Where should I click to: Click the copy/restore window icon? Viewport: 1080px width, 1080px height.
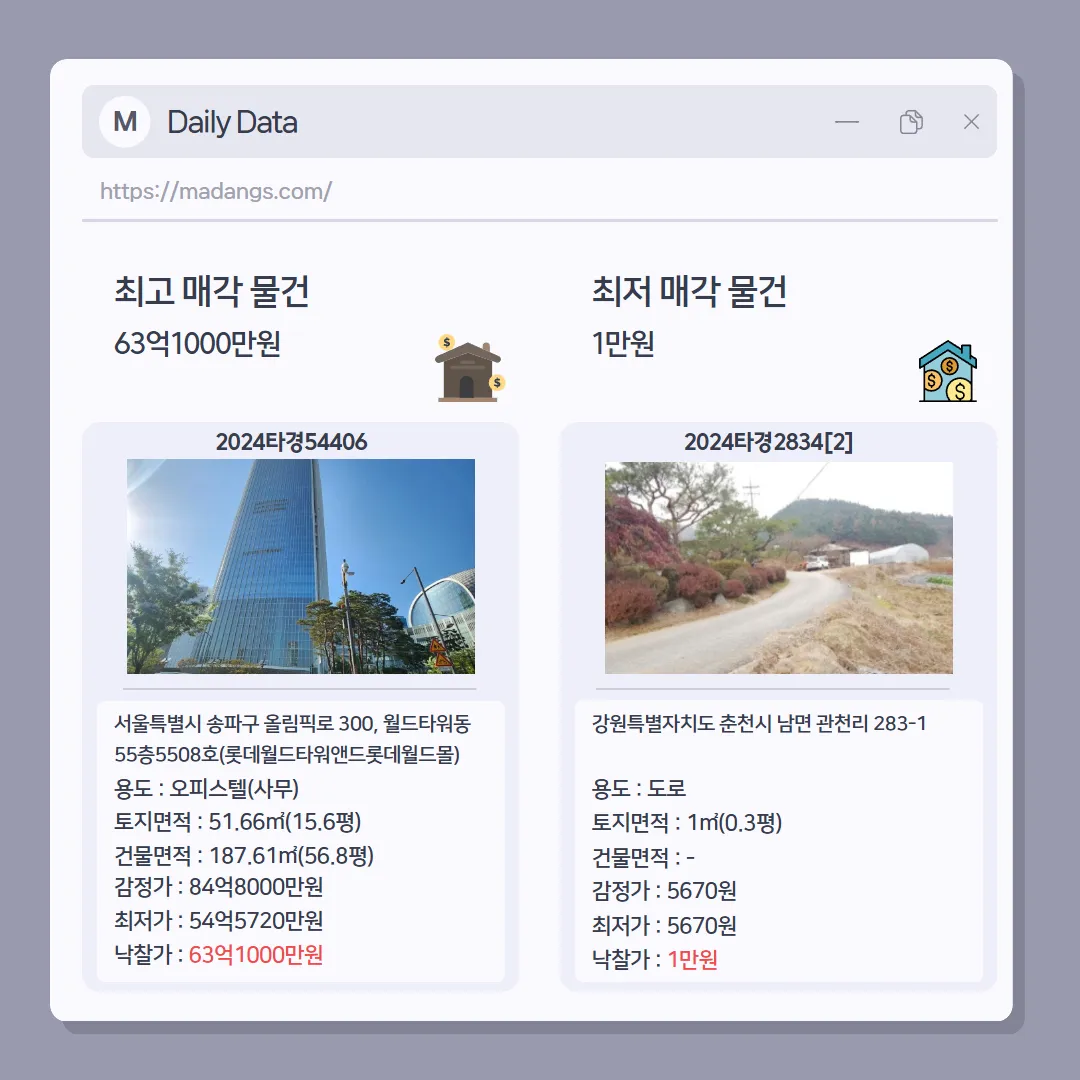tap(911, 122)
